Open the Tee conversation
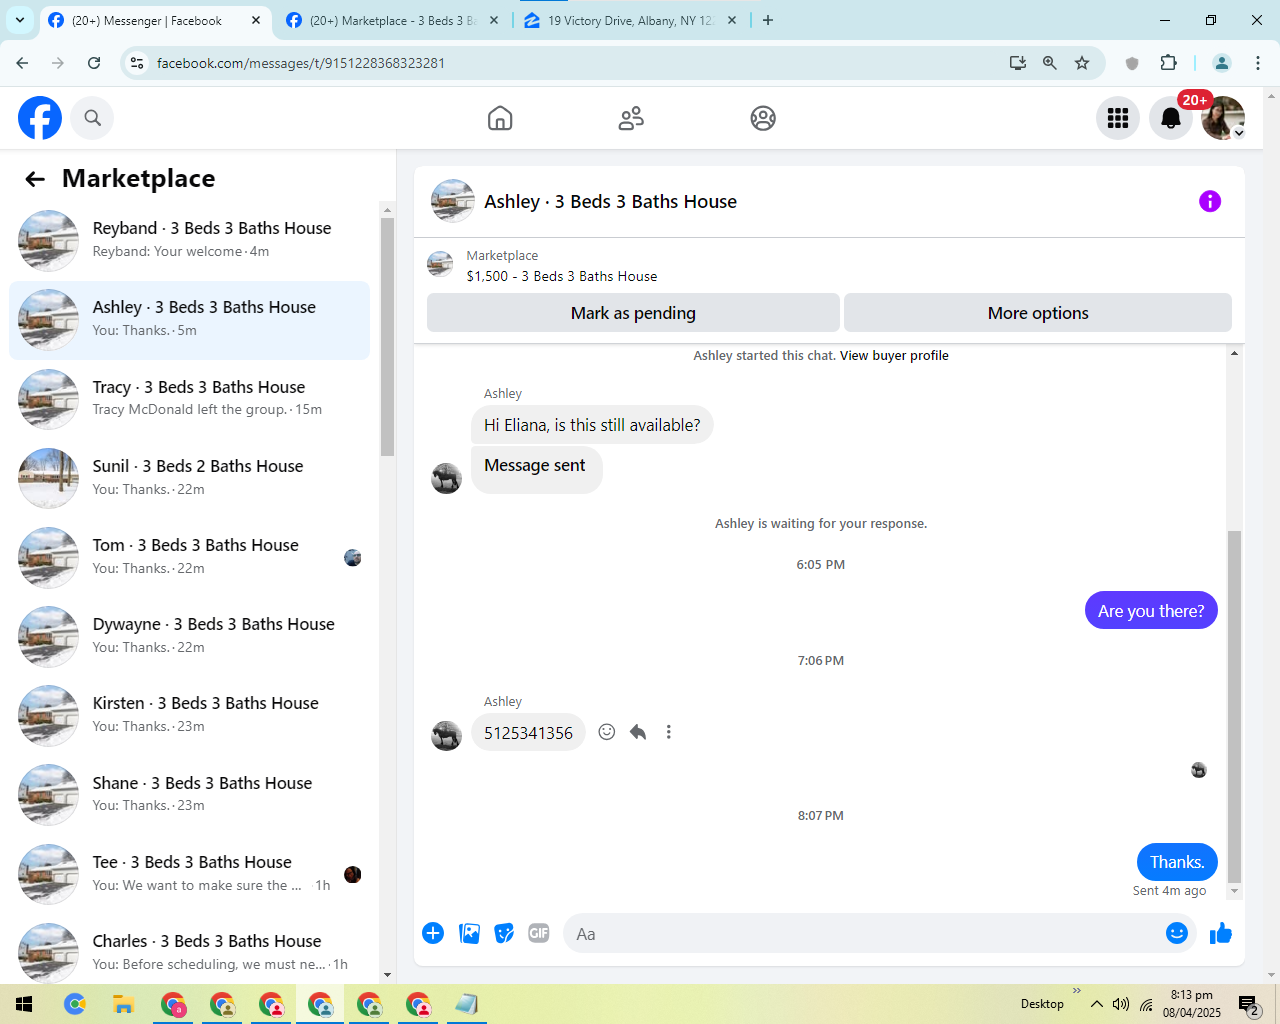The width and height of the screenshot is (1280, 1024). [x=190, y=874]
